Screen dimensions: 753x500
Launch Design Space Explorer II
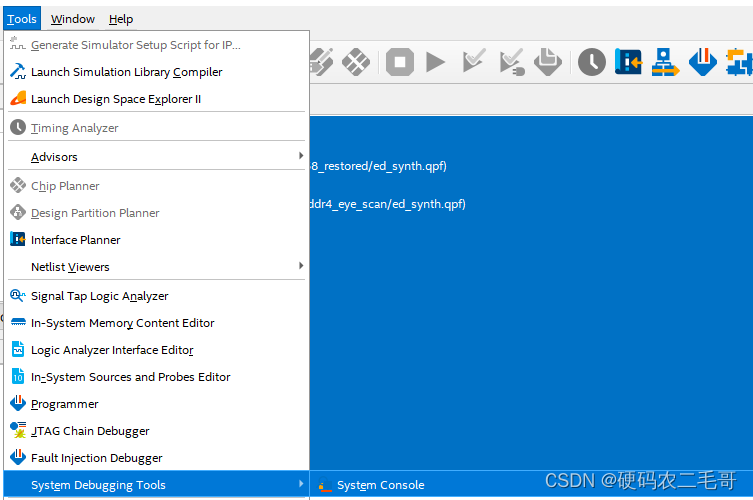(x=116, y=98)
